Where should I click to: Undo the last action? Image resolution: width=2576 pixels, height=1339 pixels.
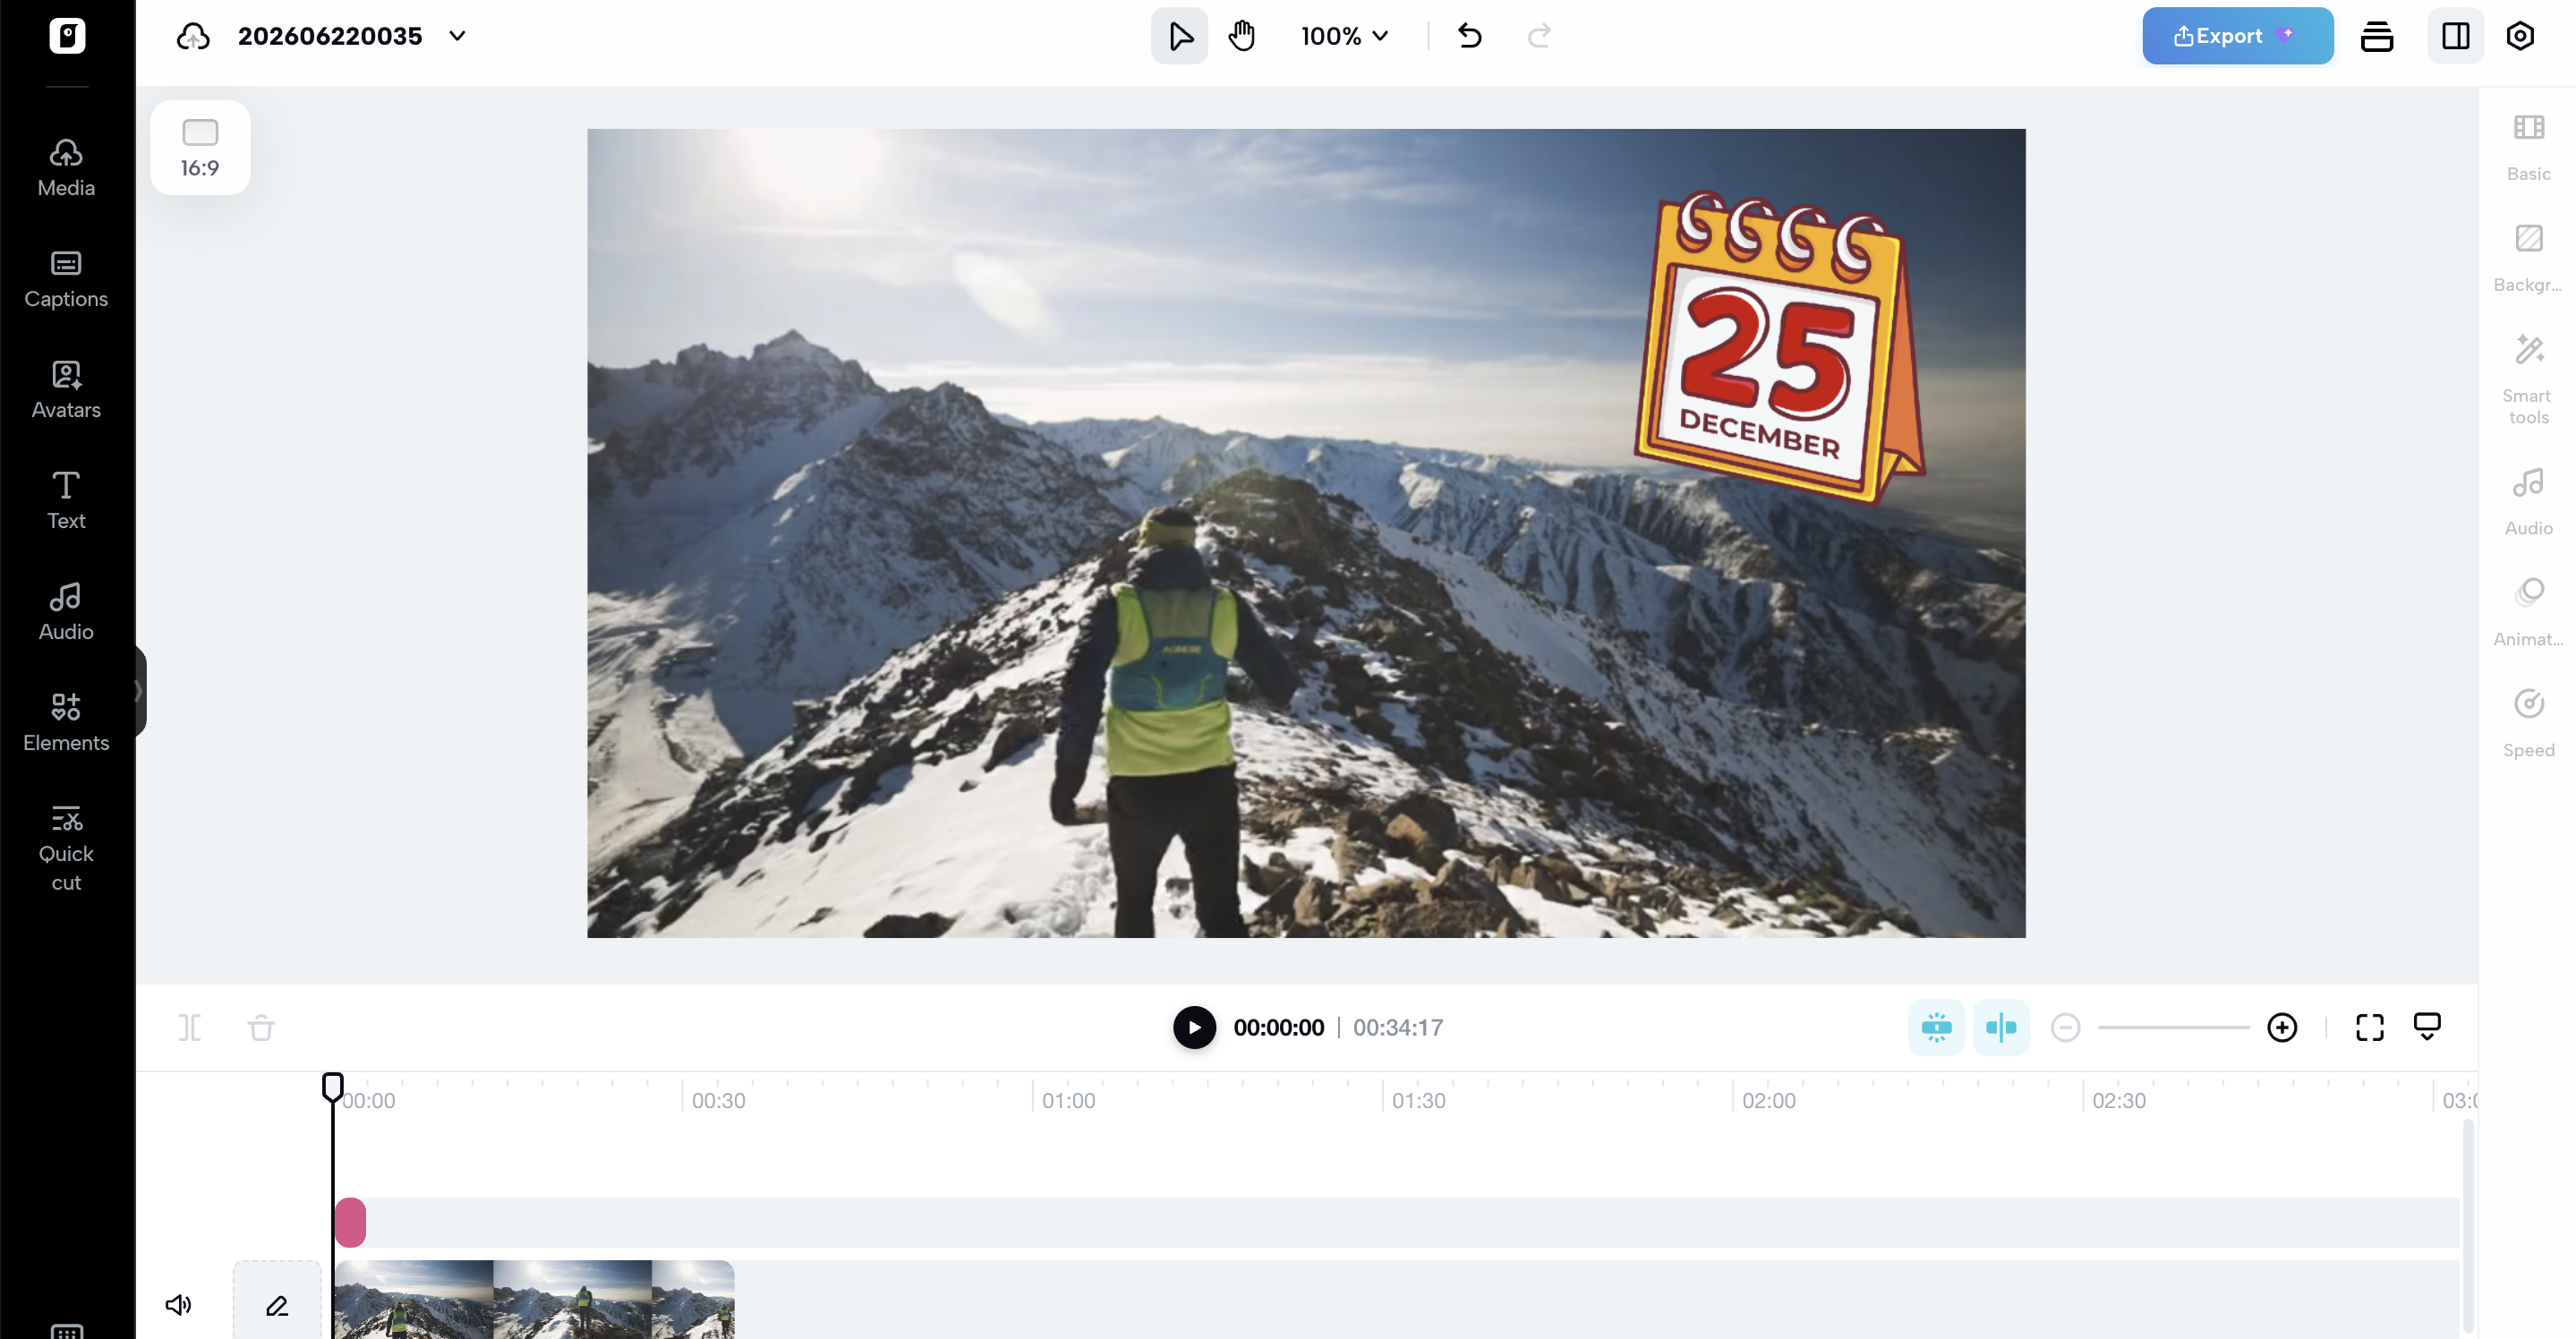tap(1469, 36)
